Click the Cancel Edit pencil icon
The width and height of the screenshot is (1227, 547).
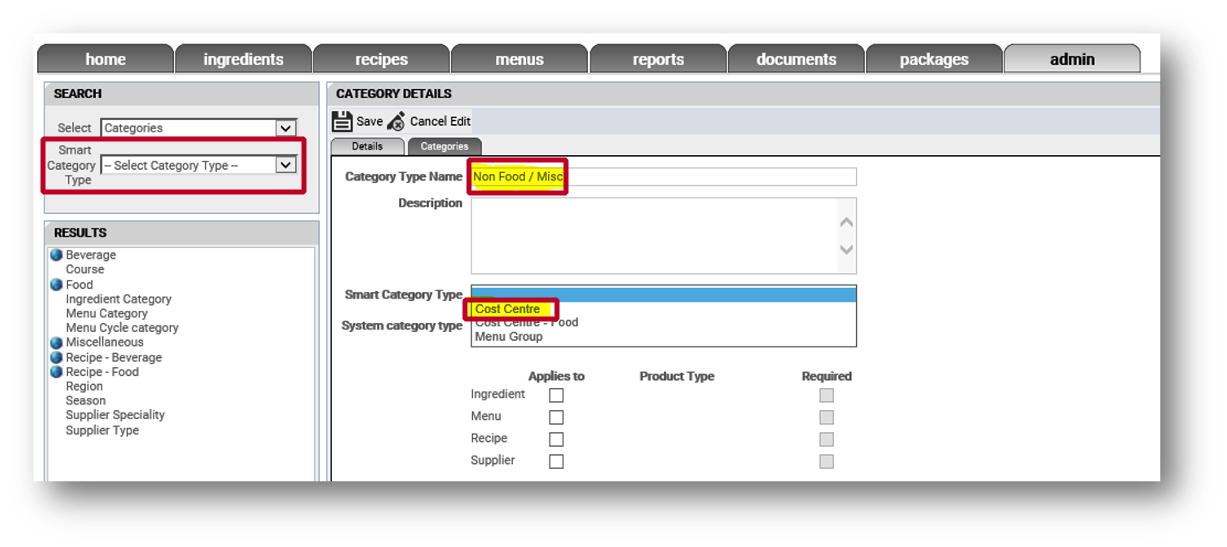click(x=396, y=121)
